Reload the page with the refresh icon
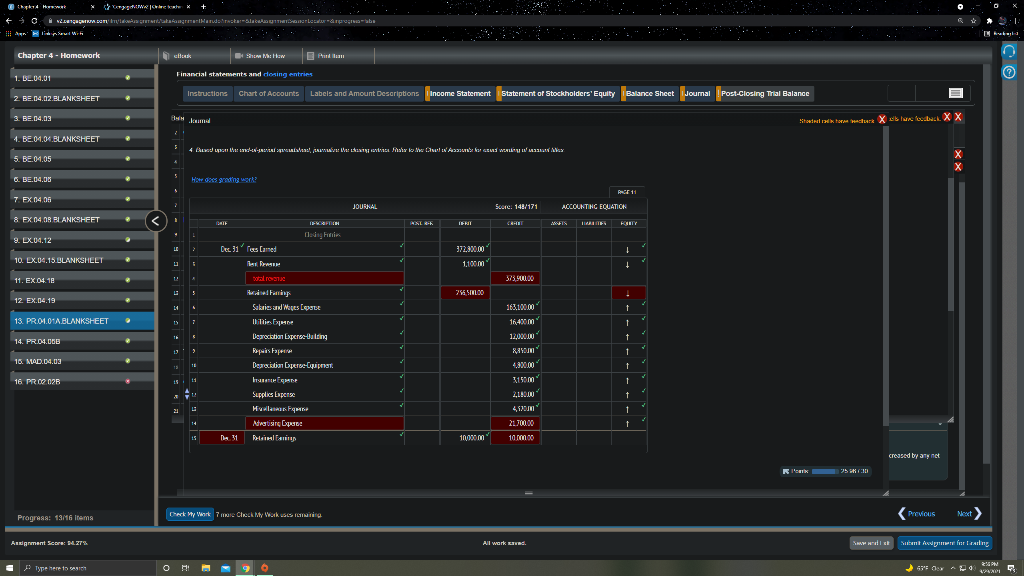Screen dimensions: 1024x576 tap(34, 21)
